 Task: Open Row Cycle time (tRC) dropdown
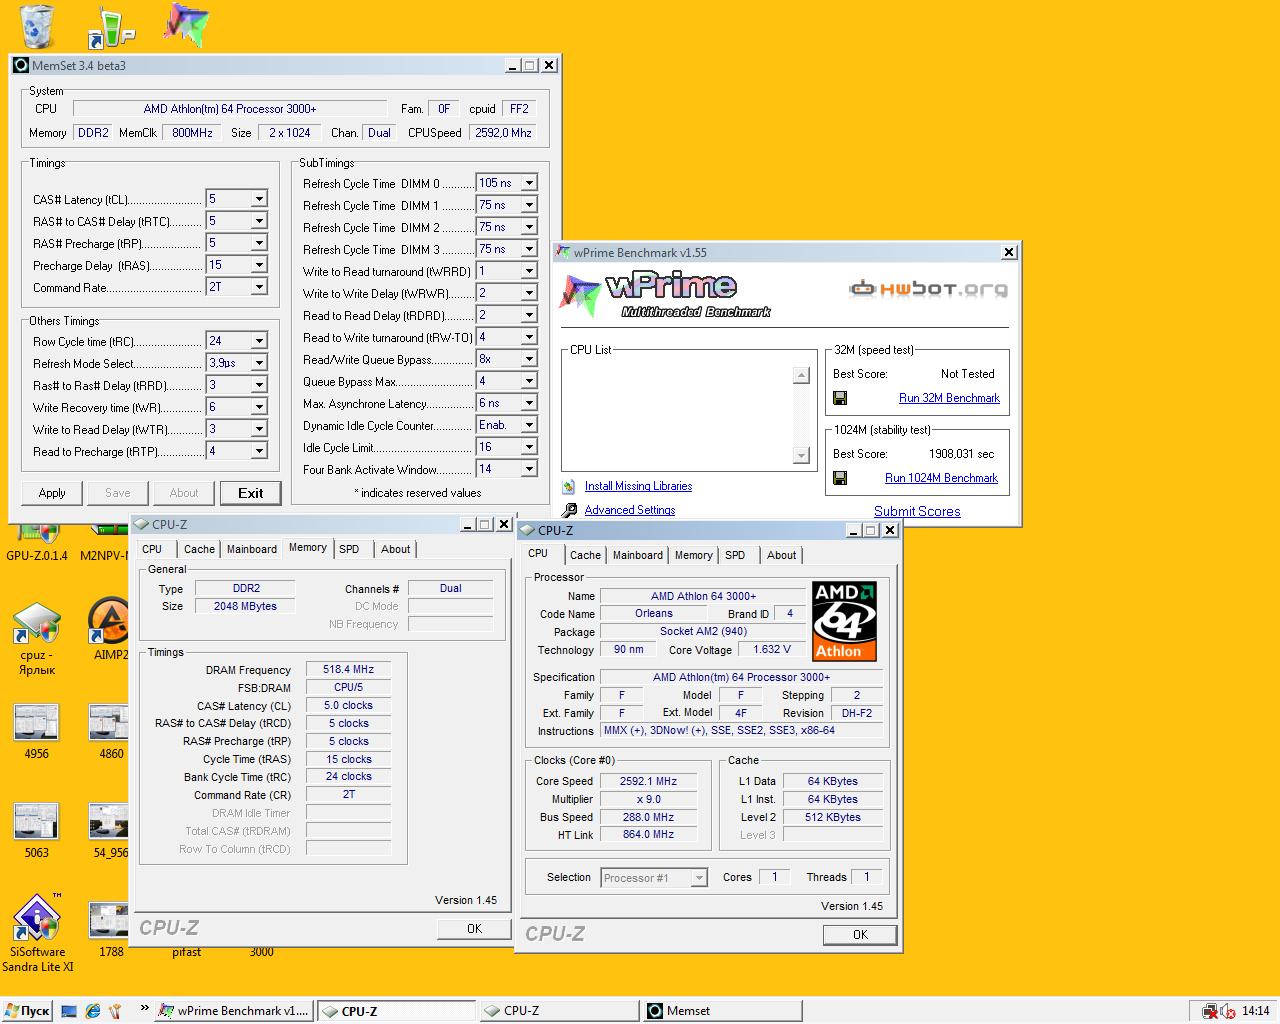[x=259, y=341]
